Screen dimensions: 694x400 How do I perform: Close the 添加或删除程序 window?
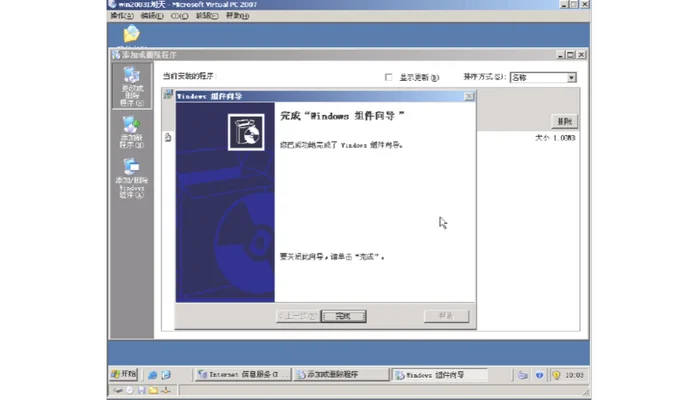582,55
